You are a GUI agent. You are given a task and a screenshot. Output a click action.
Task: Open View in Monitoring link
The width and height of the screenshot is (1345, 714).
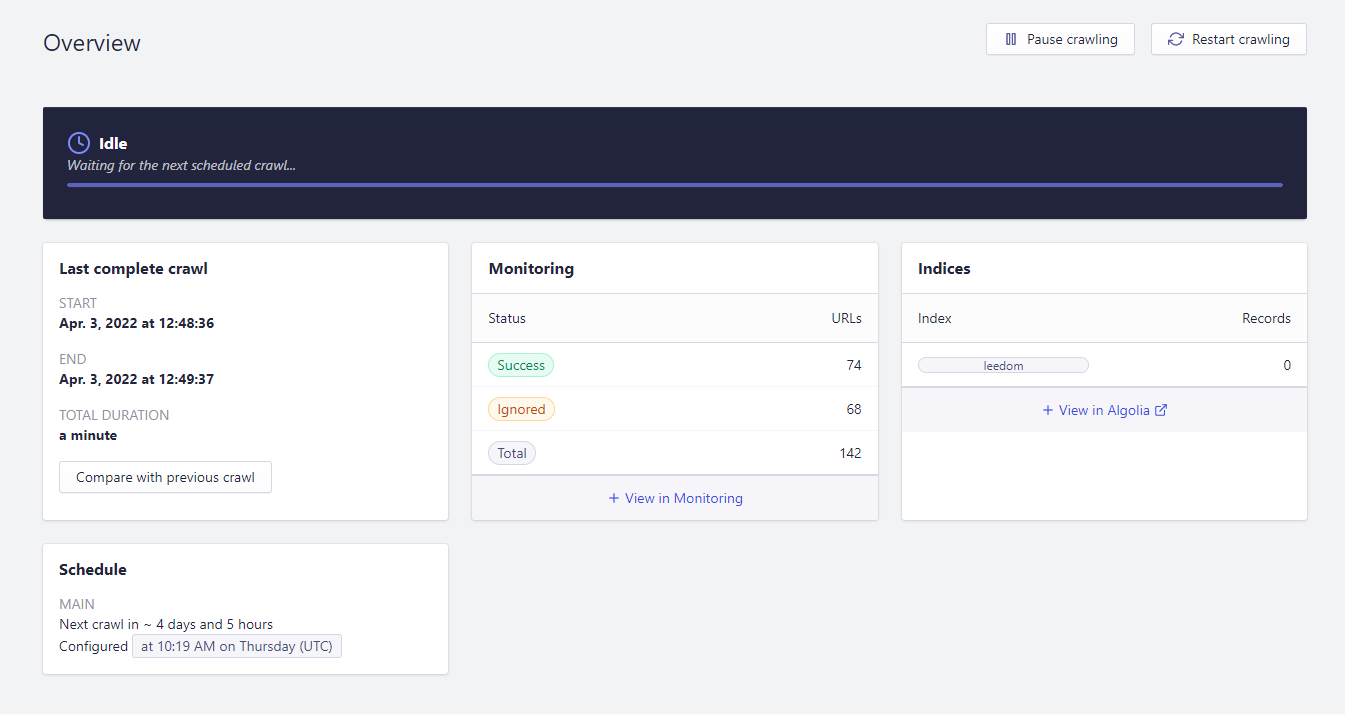coord(682,497)
